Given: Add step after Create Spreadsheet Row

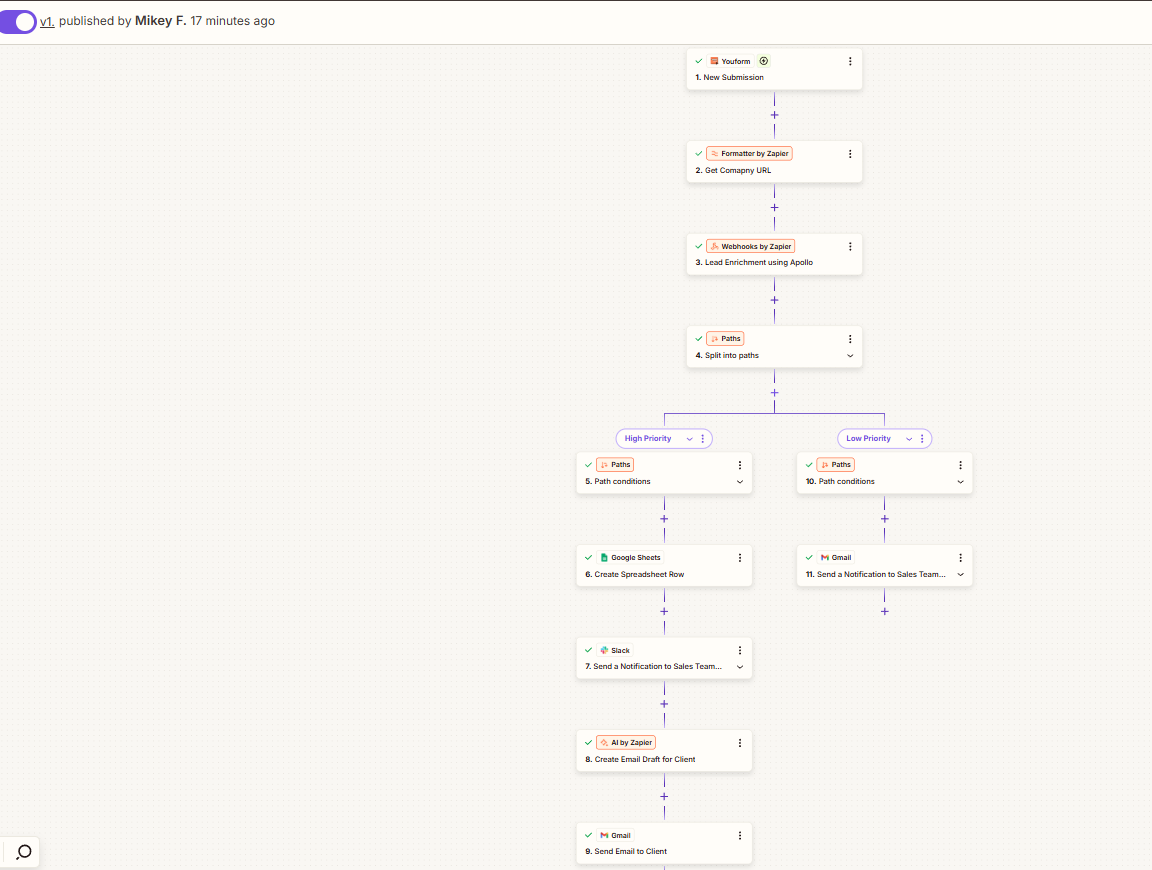Looking at the screenshot, I should pos(664,612).
